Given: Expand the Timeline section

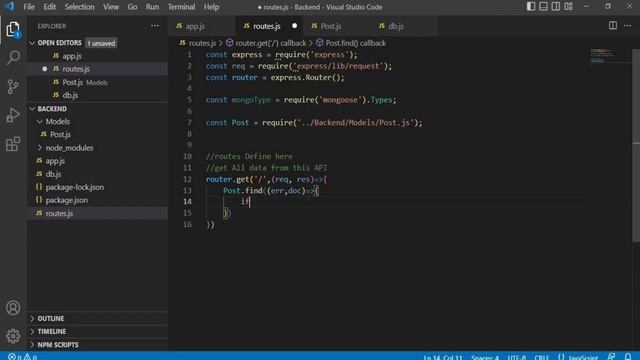Looking at the screenshot, I should pyautogui.click(x=98, y=331).
